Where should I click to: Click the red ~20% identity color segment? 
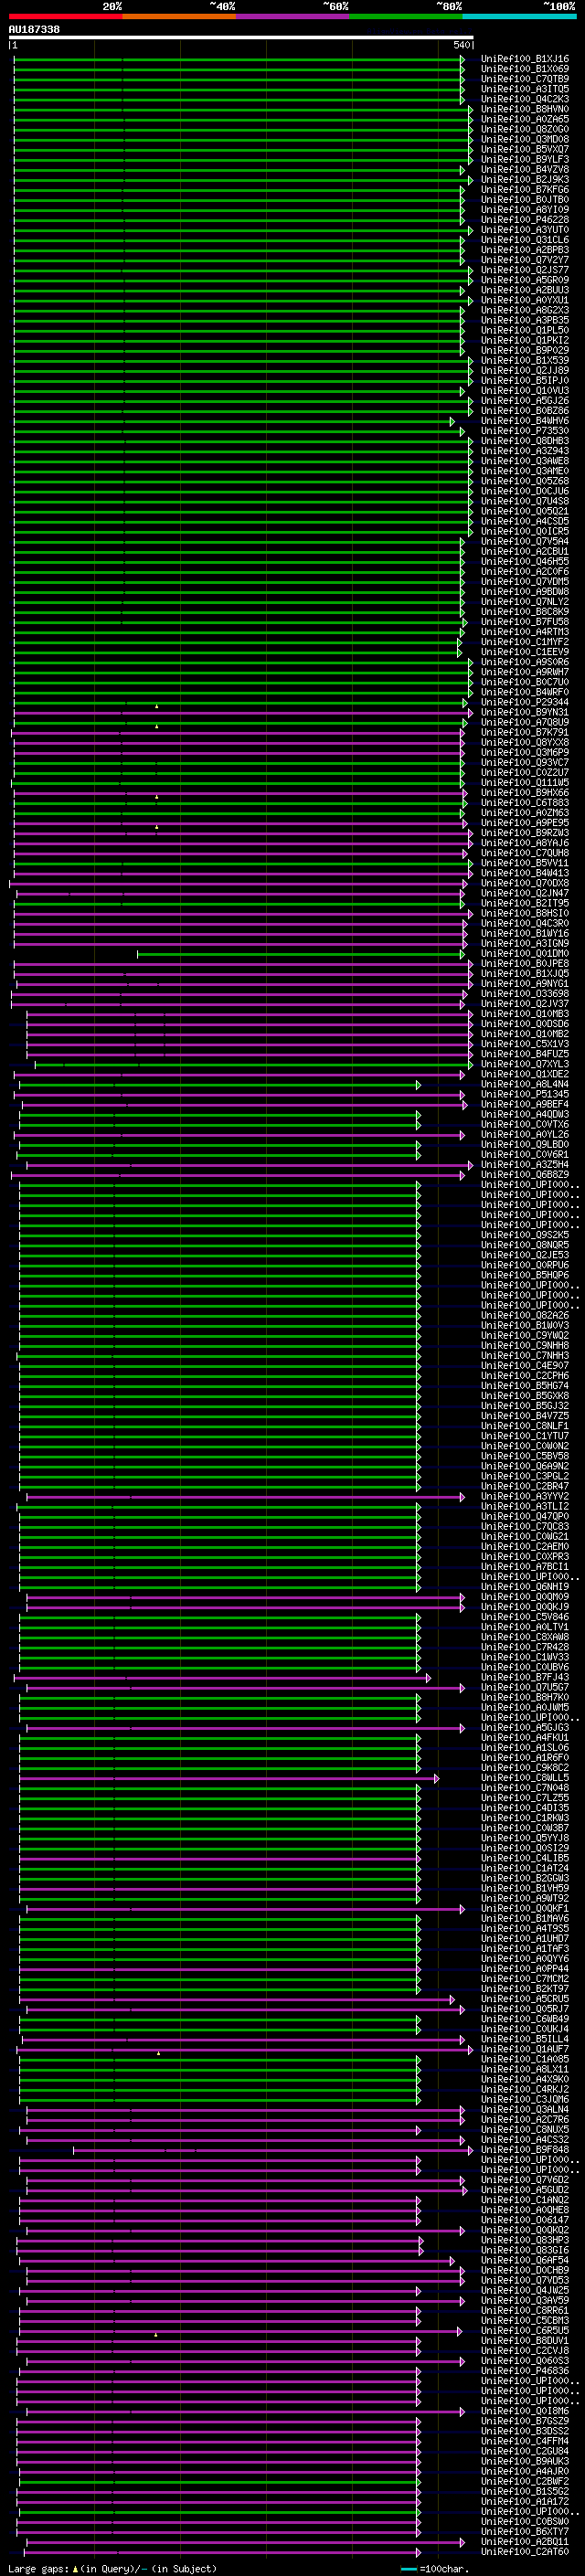pyautogui.click(x=65, y=17)
